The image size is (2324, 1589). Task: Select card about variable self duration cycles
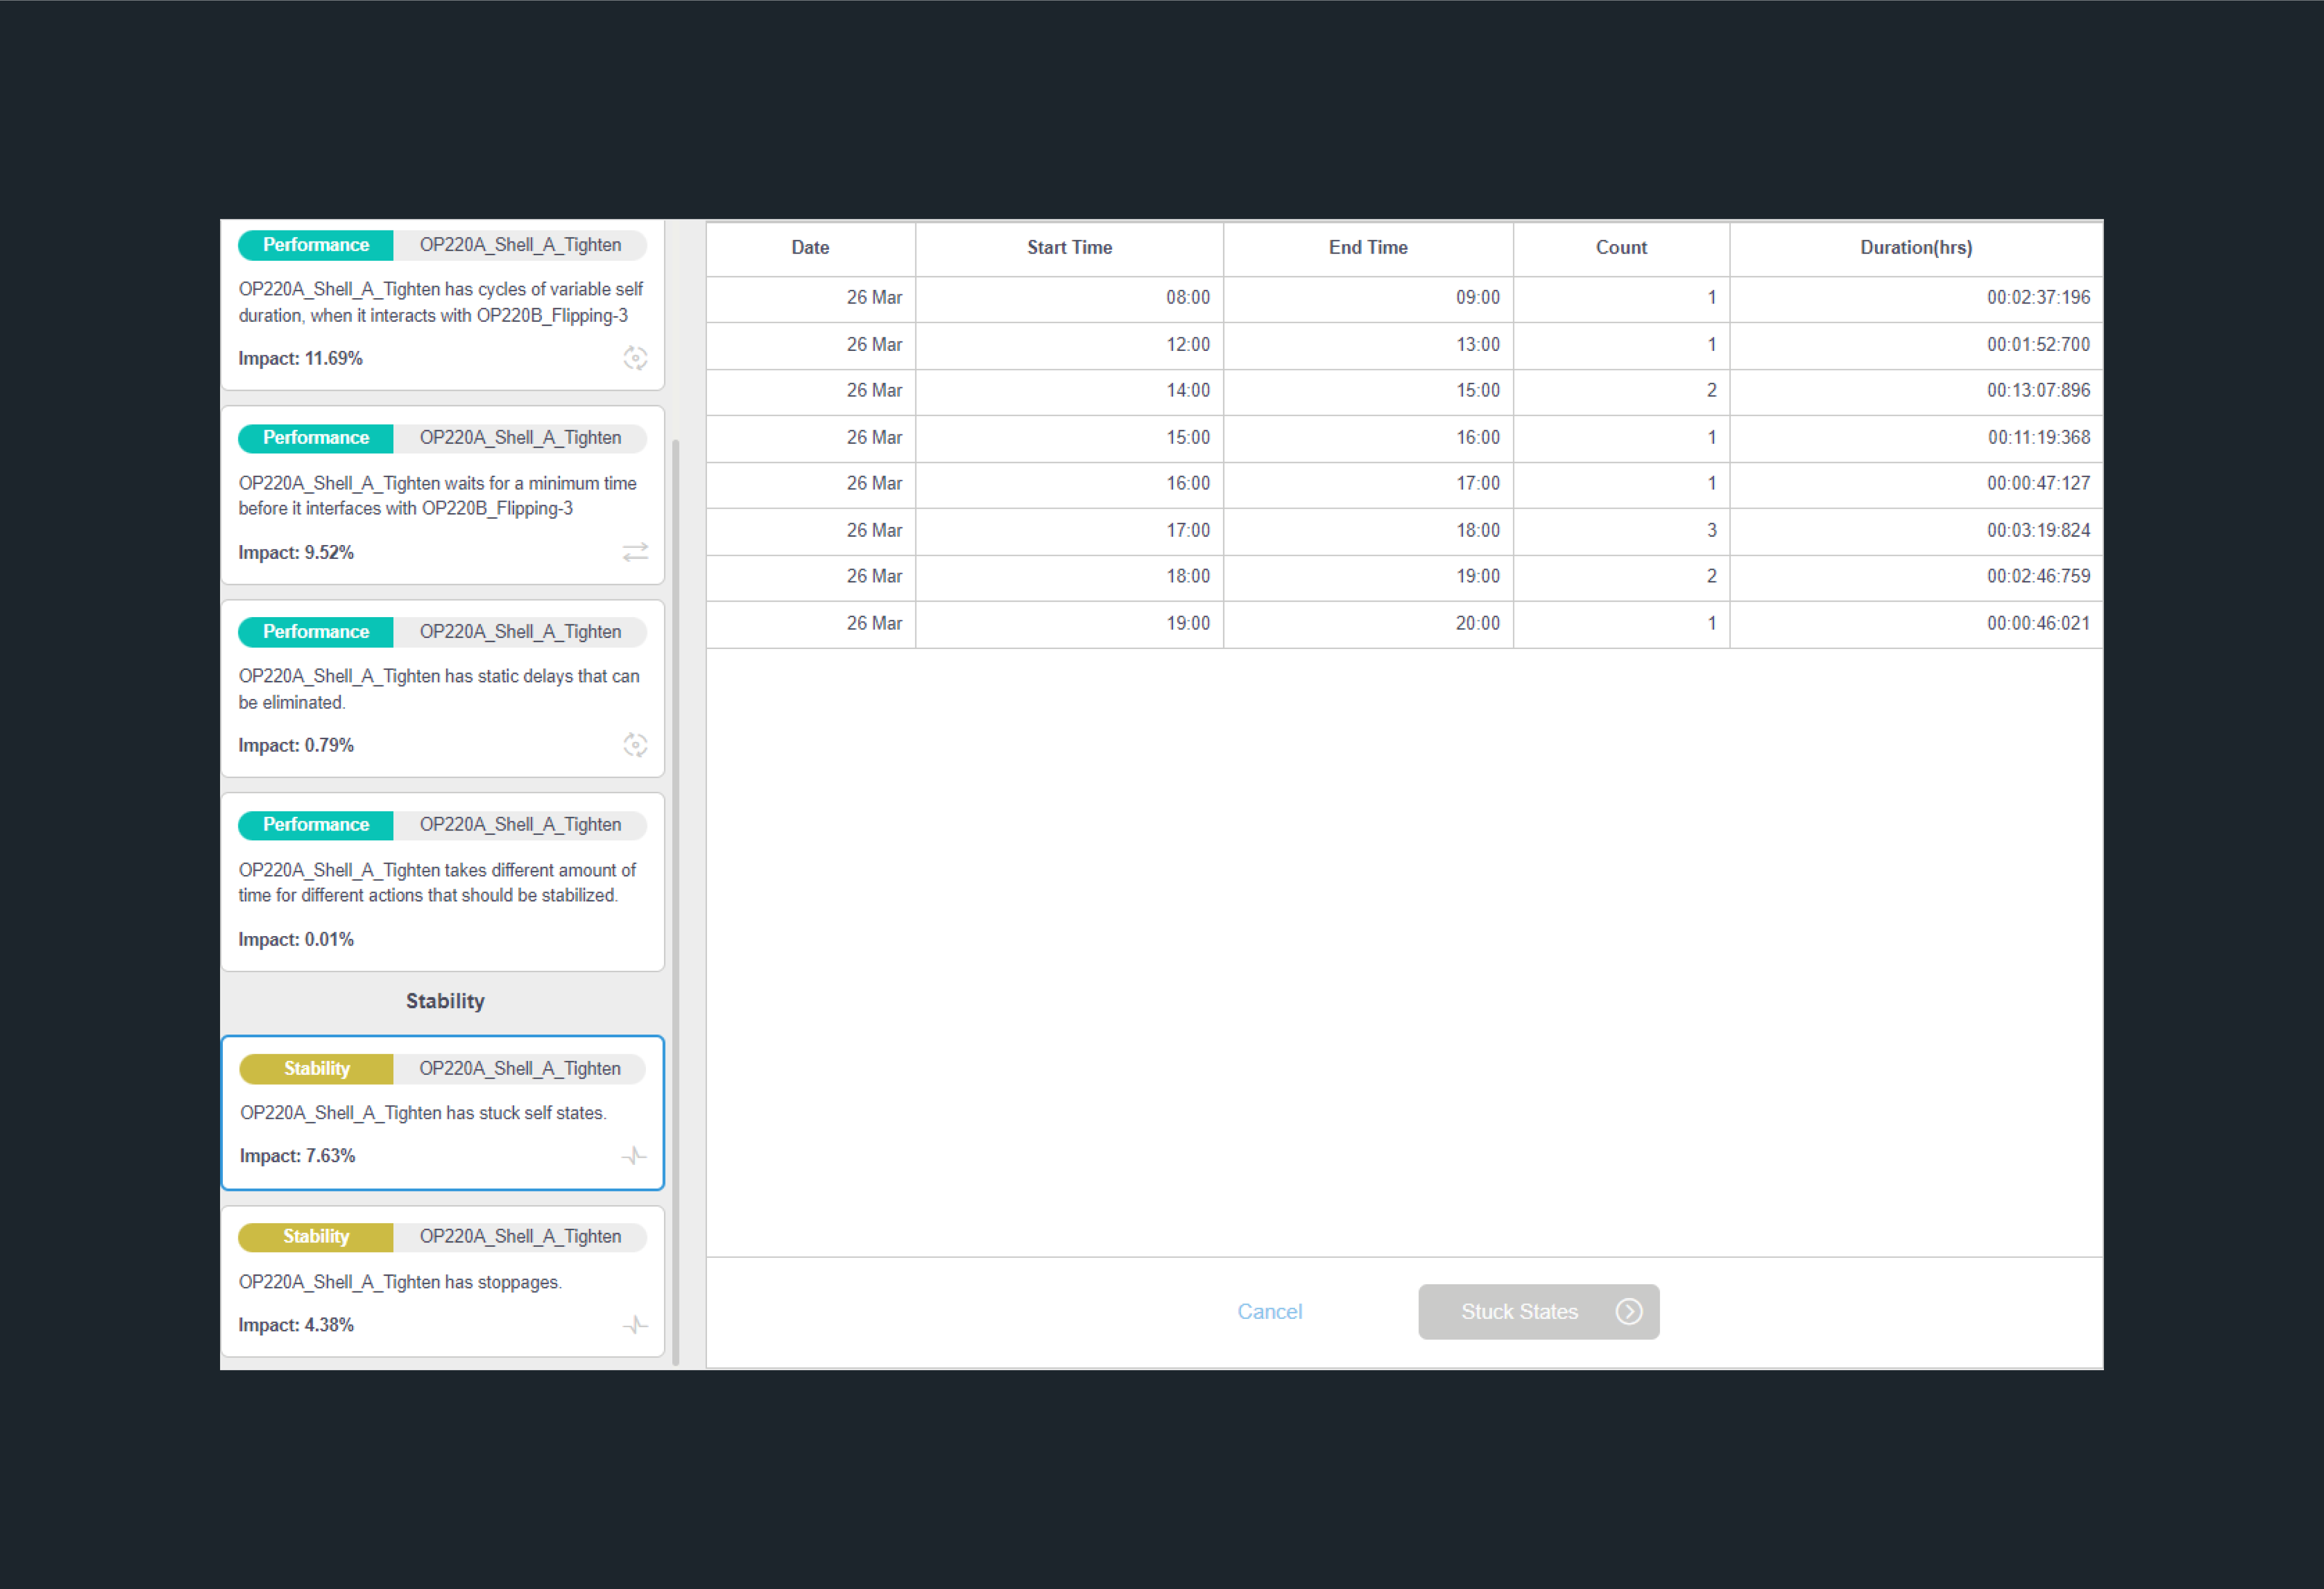pyautogui.click(x=442, y=304)
